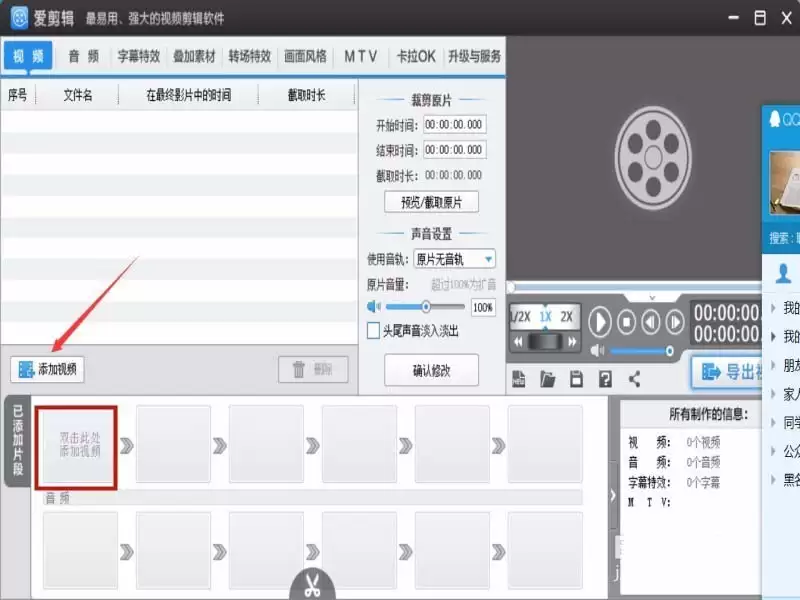Viewport: 800px width, 600px height.
Task: Open the MTV tab
Action: (x=361, y=56)
